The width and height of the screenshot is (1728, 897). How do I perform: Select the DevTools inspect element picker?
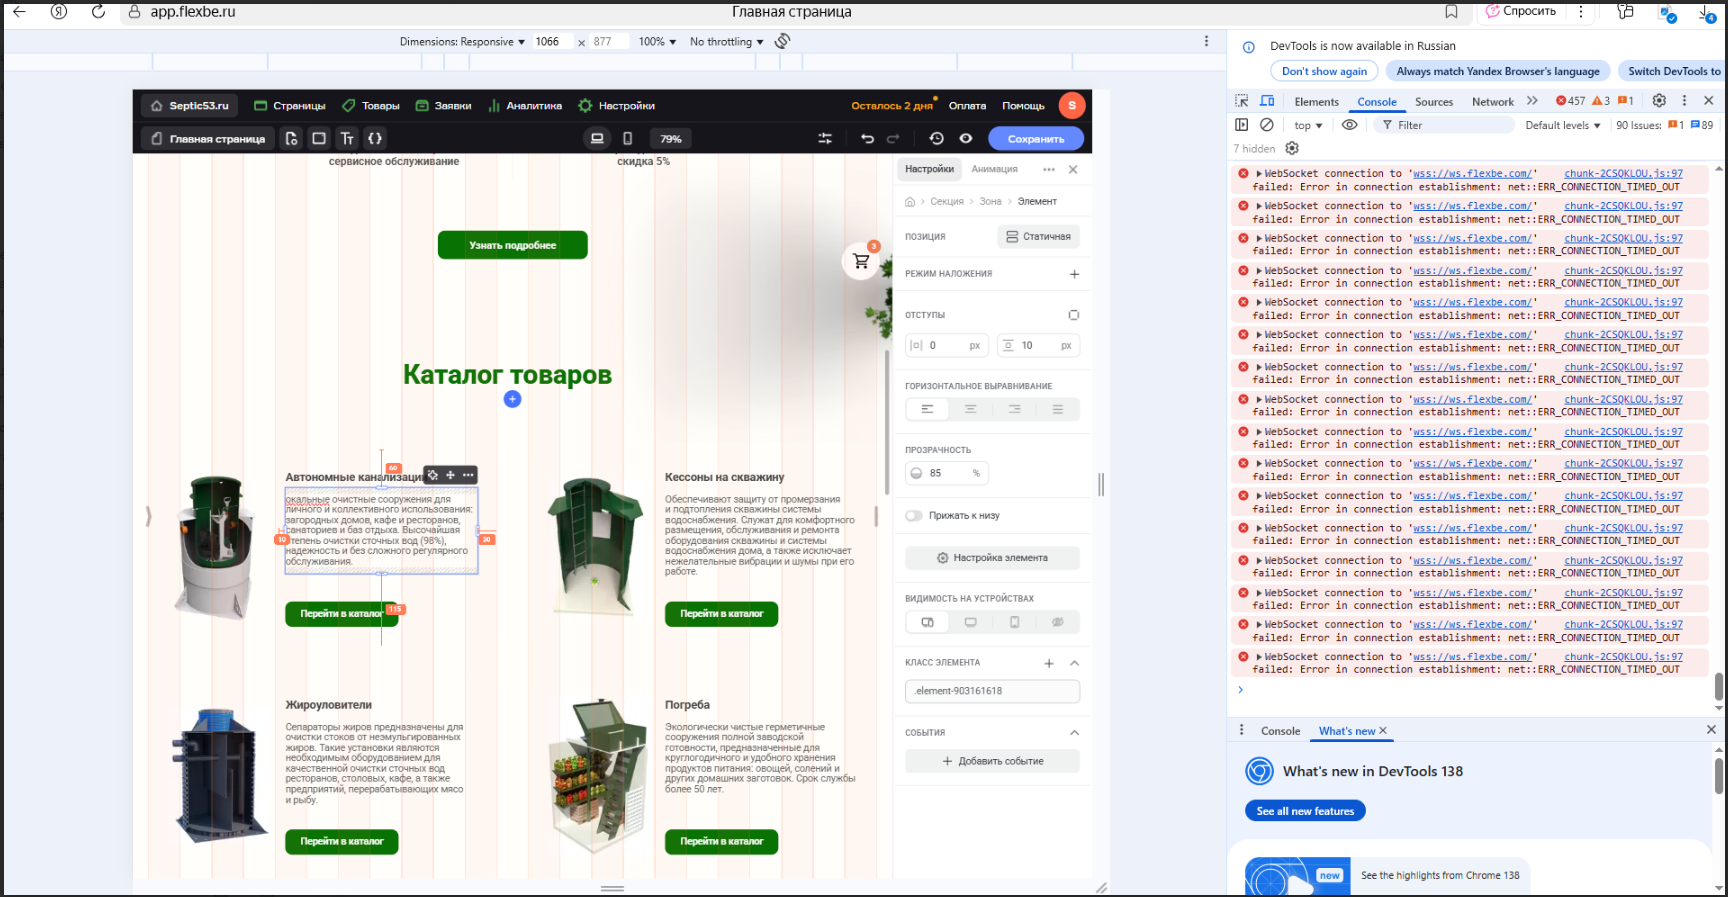1242,101
